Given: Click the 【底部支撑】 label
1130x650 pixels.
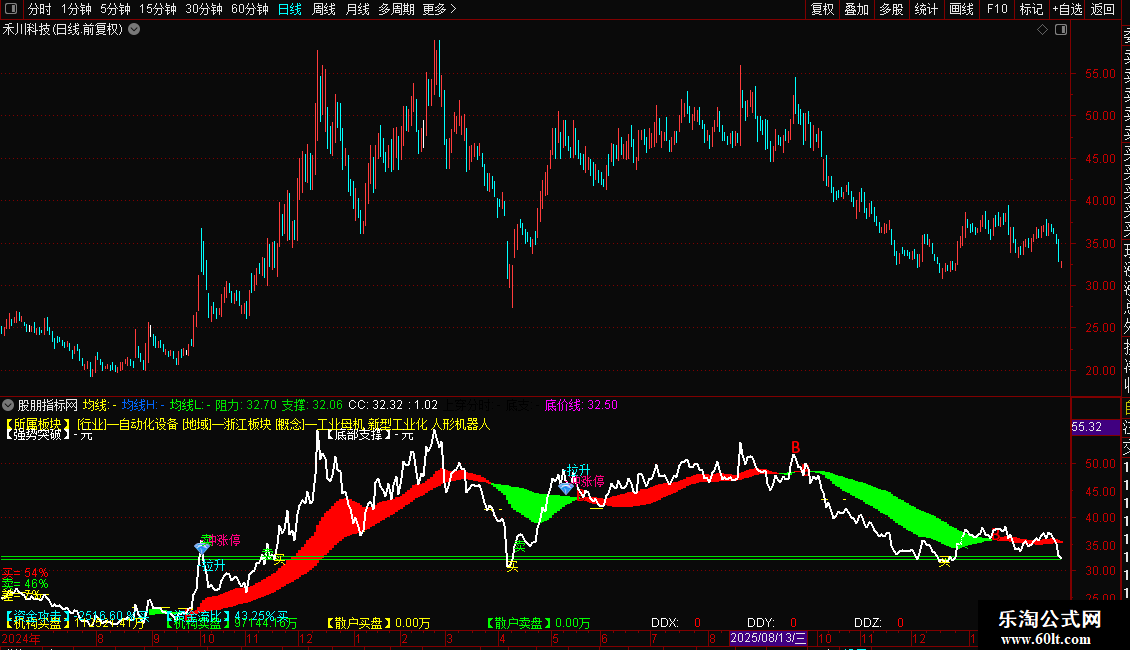Looking at the screenshot, I should [x=359, y=435].
